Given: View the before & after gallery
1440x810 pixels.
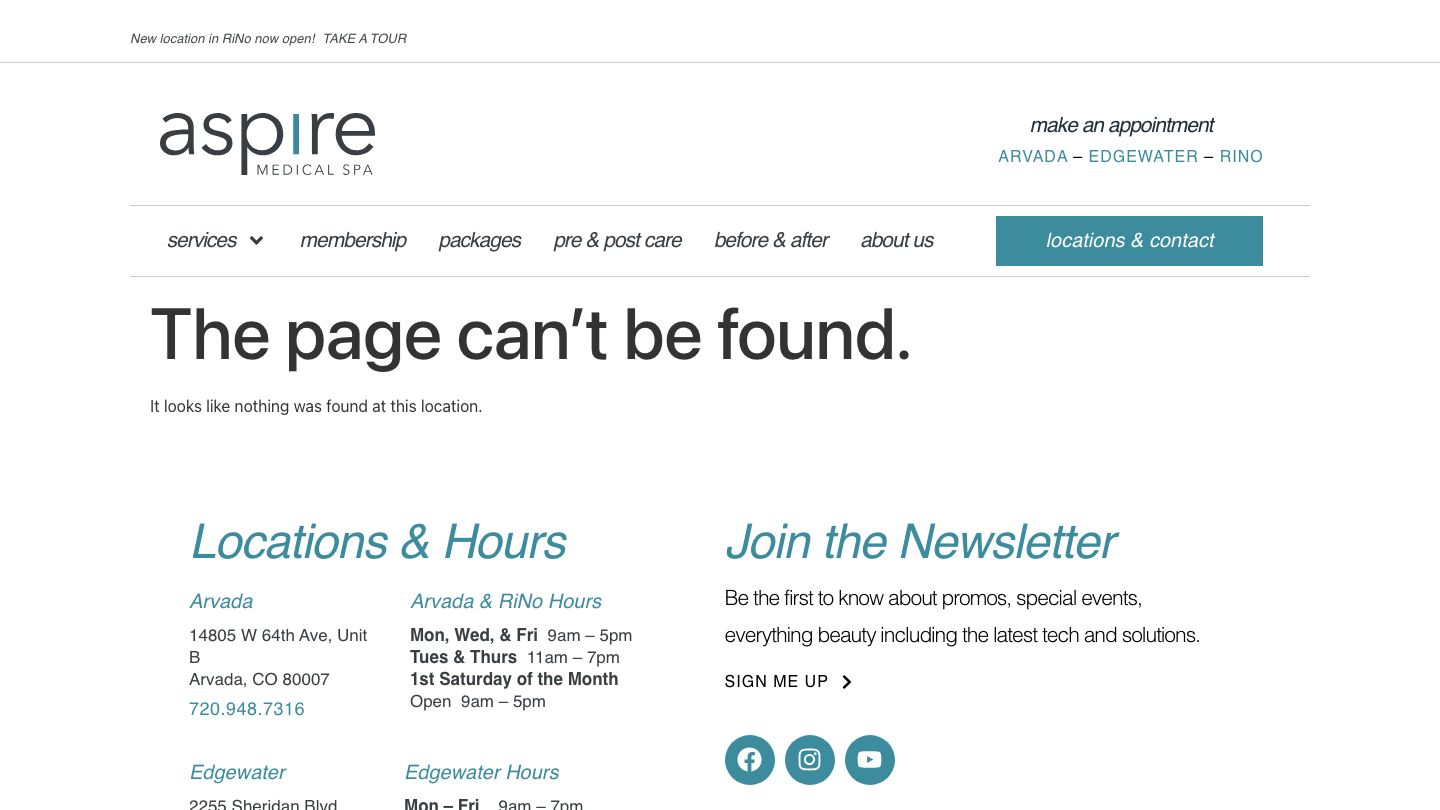Looking at the screenshot, I should pyautogui.click(x=771, y=240).
